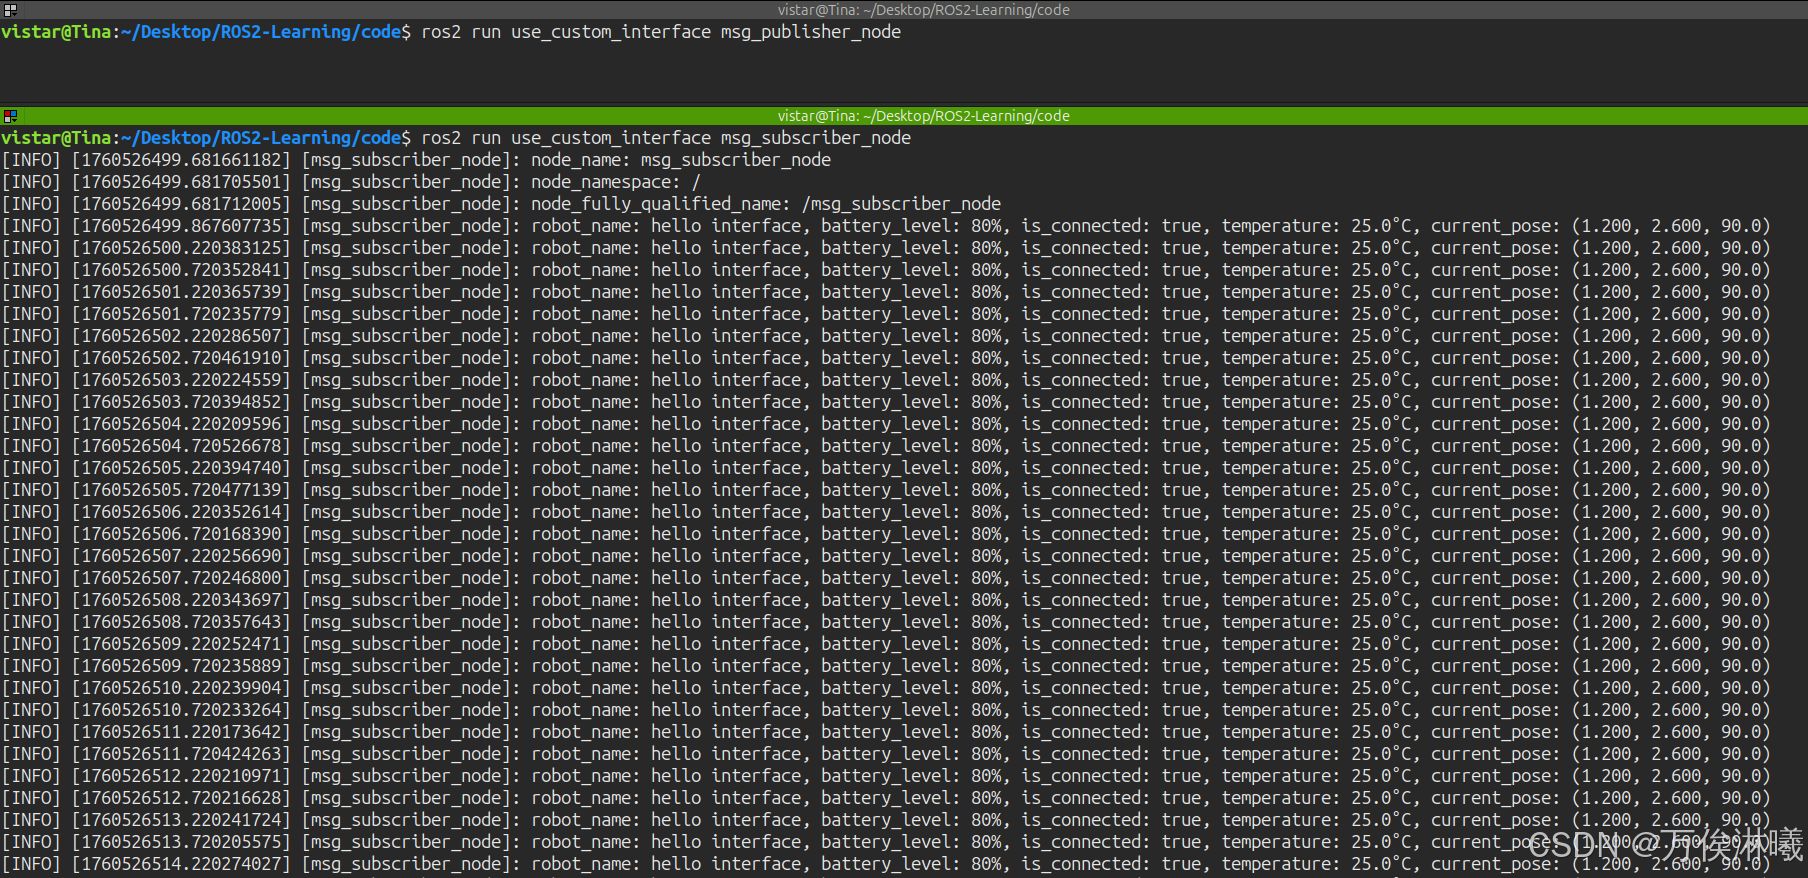Open the top pane's terminal group icon
Viewport: 1808px width, 878px height.
[x=10, y=10]
